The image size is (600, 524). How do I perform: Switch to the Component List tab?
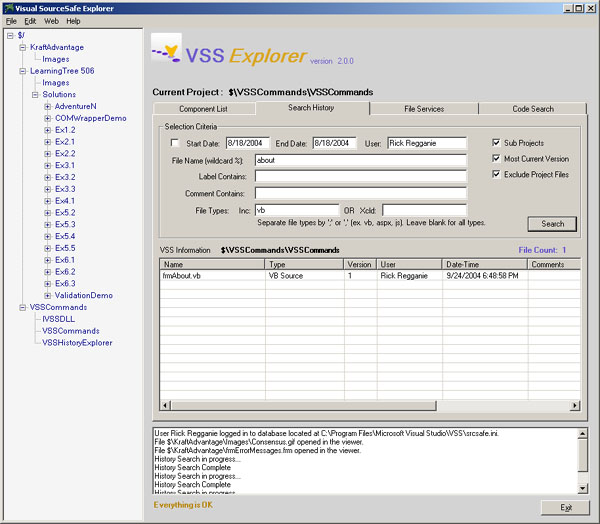pyautogui.click(x=204, y=109)
